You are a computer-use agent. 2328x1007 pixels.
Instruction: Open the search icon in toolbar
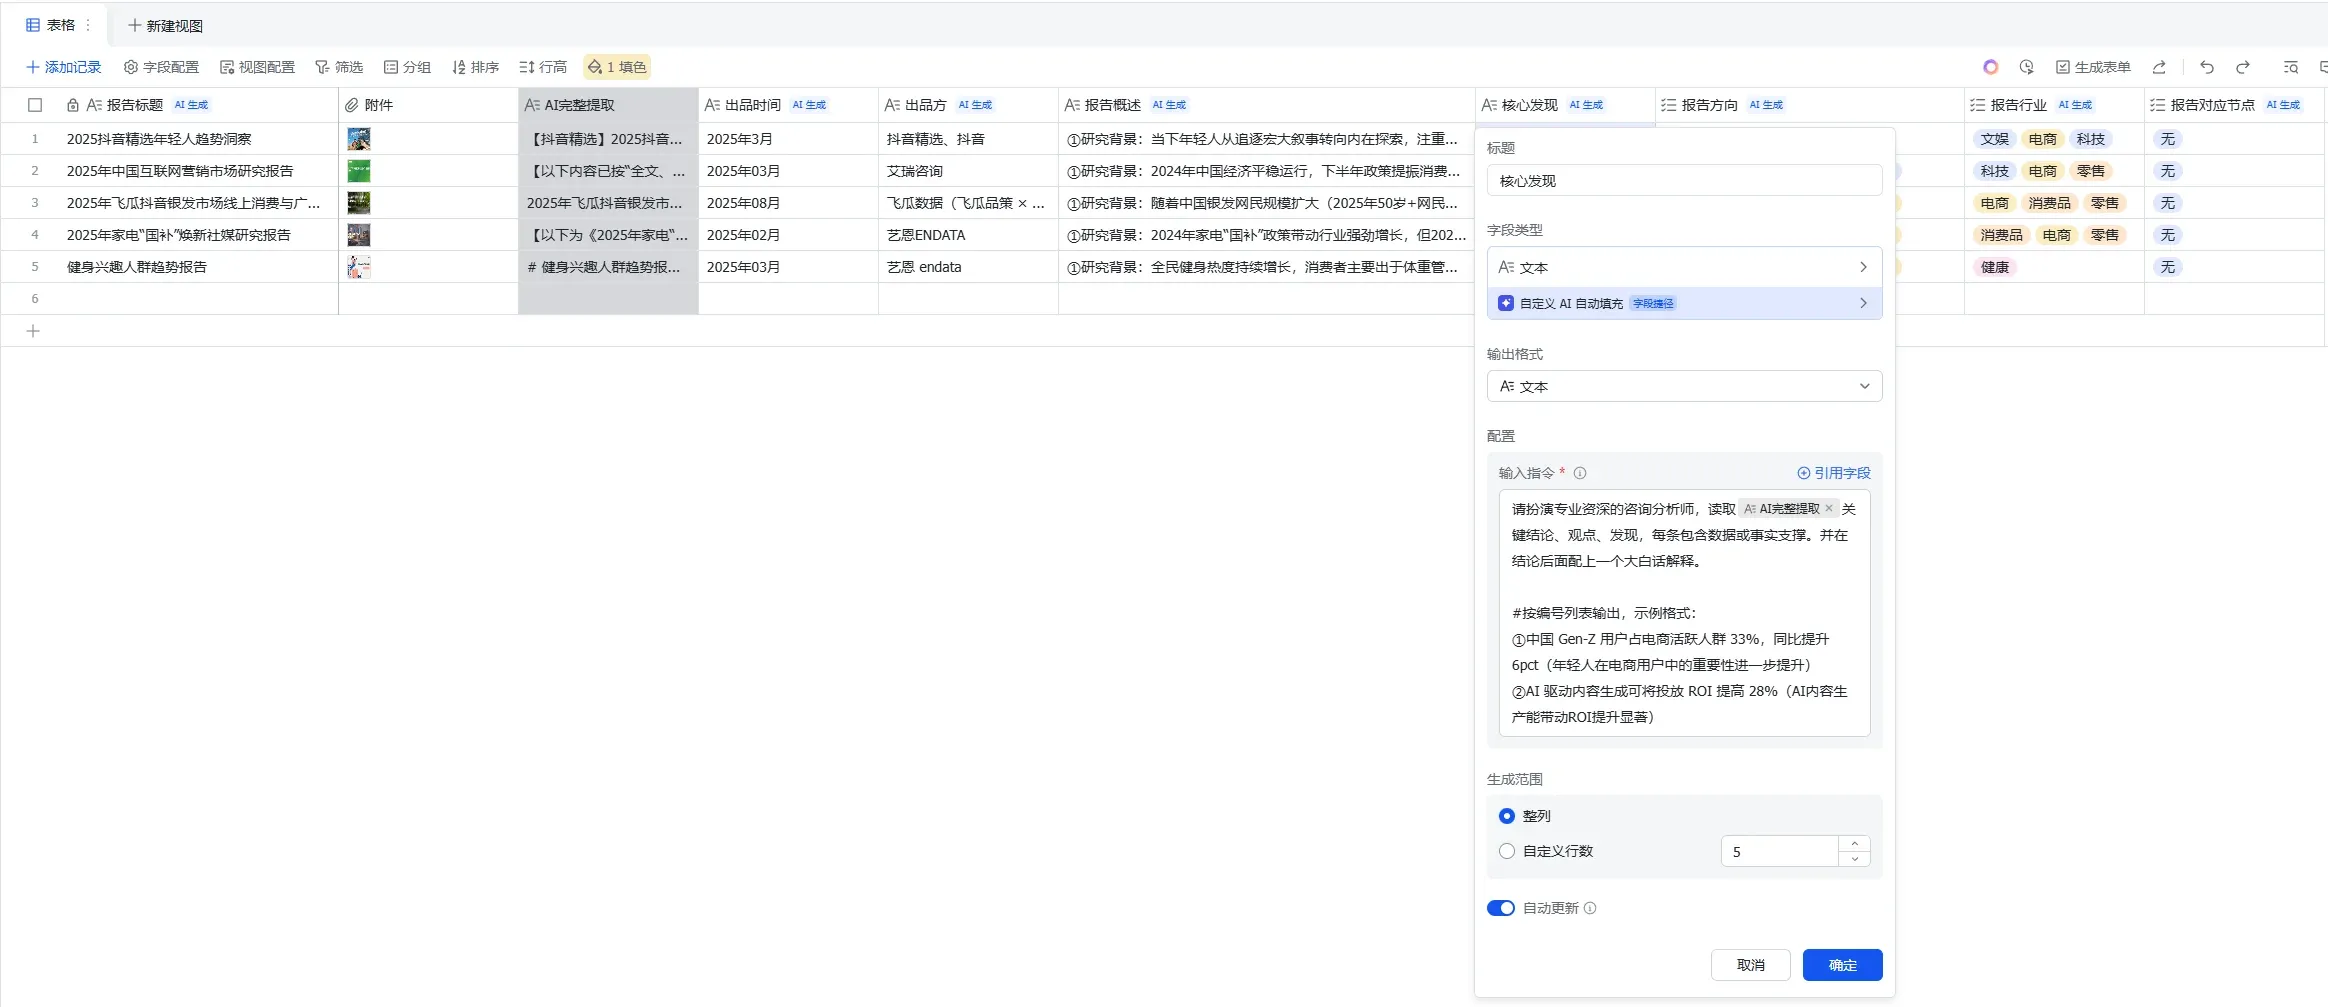coord(2290,67)
